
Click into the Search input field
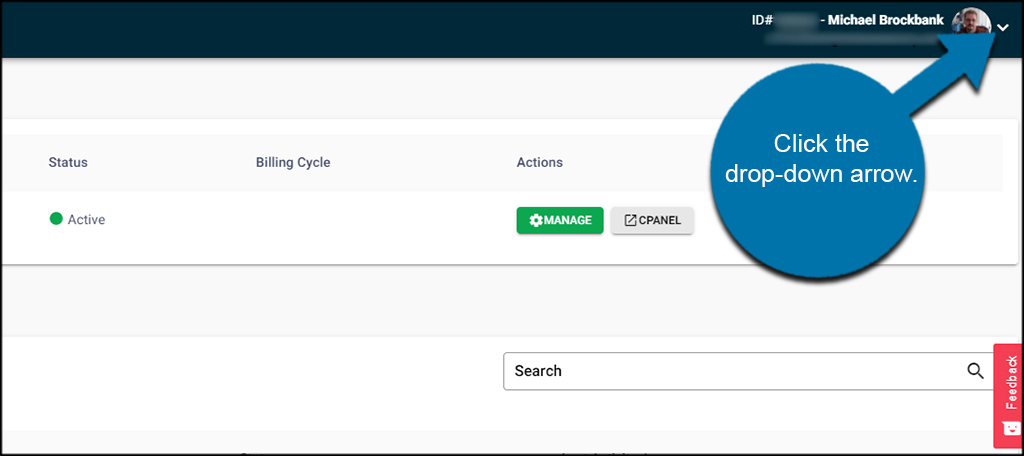pos(730,370)
